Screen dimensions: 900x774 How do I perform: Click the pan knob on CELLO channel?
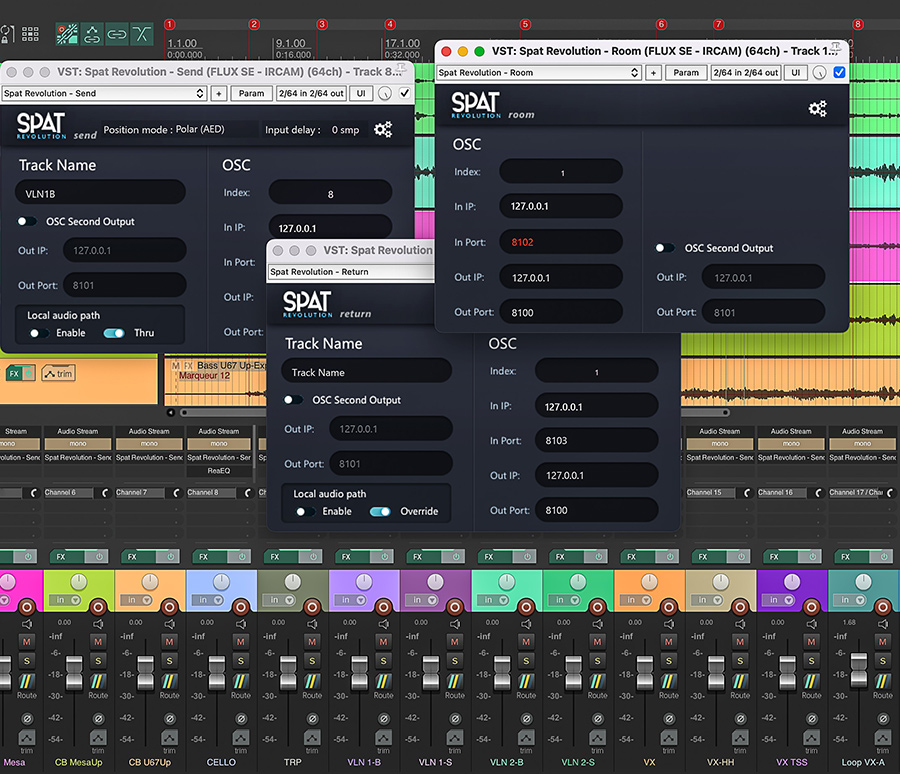tap(221, 582)
